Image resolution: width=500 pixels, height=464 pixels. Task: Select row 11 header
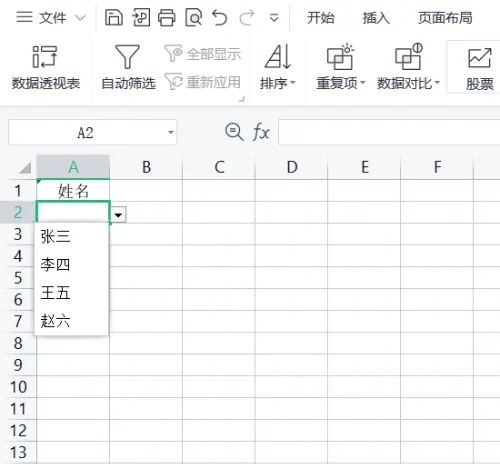click(x=18, y=408)
